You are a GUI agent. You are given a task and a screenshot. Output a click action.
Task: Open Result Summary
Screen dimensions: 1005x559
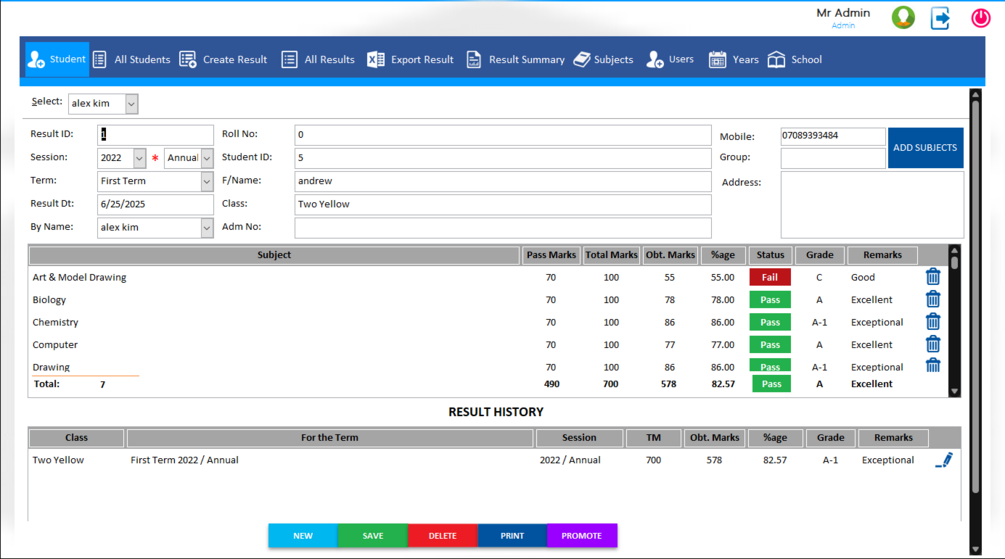[515, 60]
